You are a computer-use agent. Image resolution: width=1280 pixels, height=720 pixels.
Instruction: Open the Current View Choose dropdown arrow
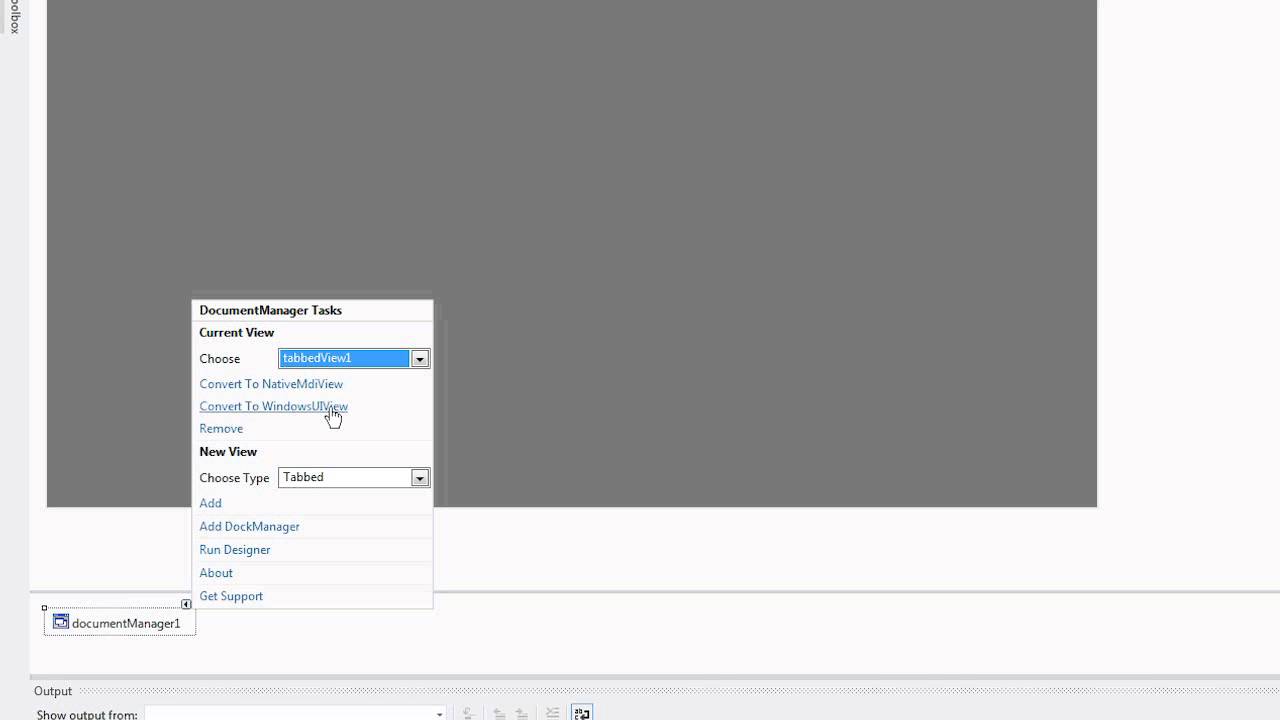click(420, 358)
